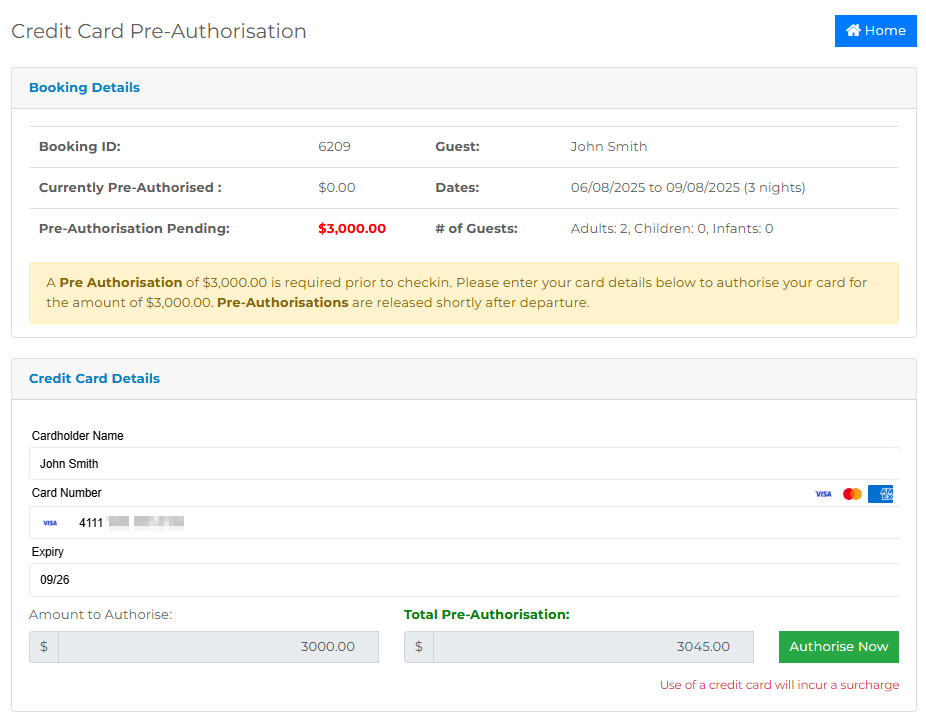The height and width of the screenshot is (715, 926).
Task: Click the house icon in Home button
Action: (853, 31)
